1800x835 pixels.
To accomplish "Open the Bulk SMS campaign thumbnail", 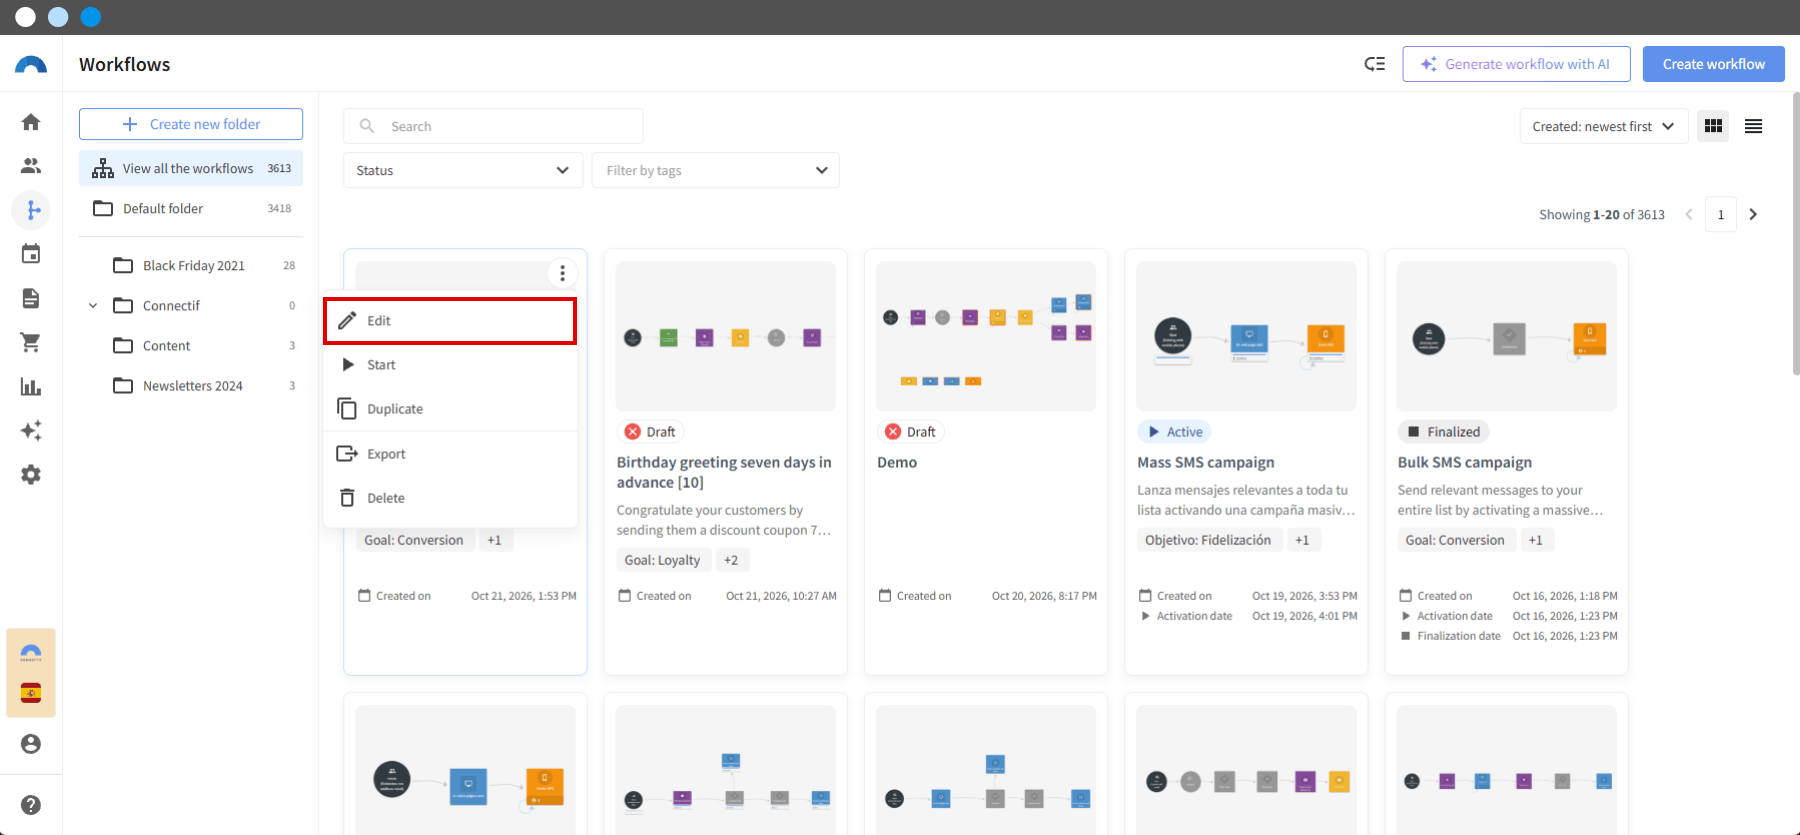I will click(x=1507, y=336).
